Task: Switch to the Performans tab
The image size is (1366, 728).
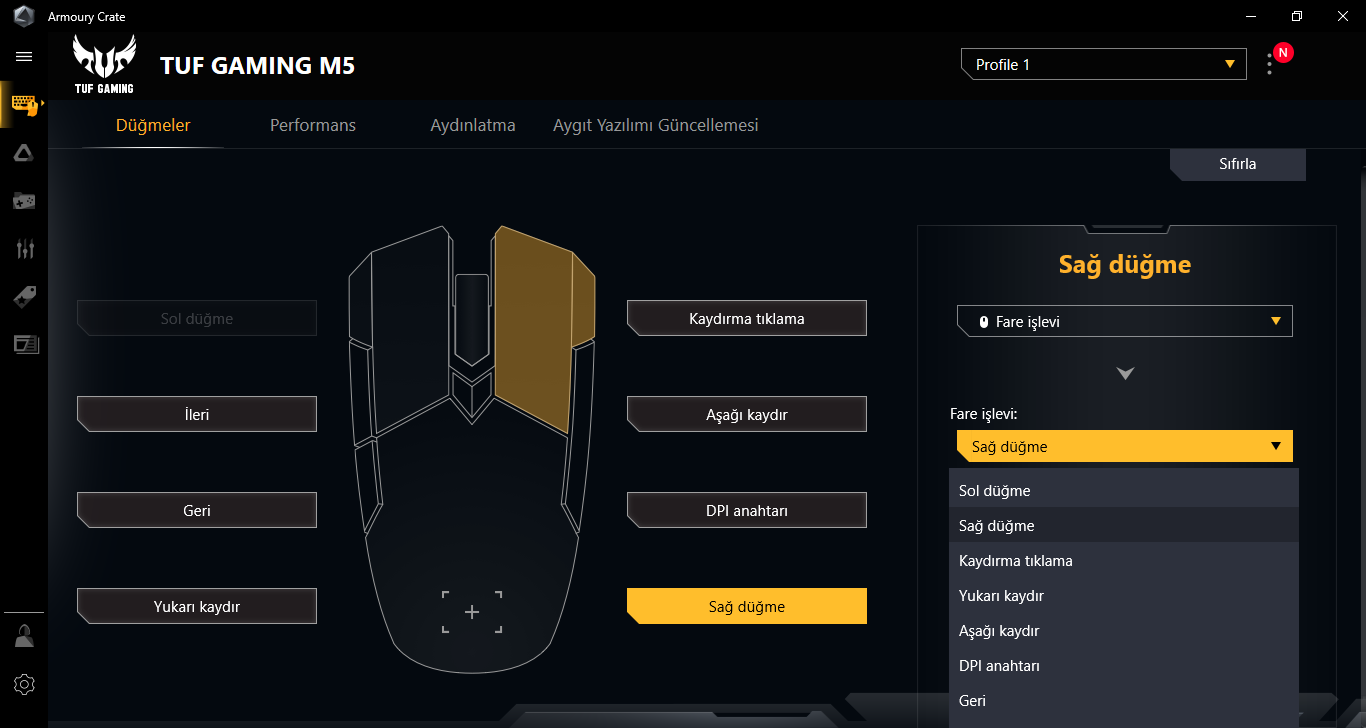Action: 313,125
